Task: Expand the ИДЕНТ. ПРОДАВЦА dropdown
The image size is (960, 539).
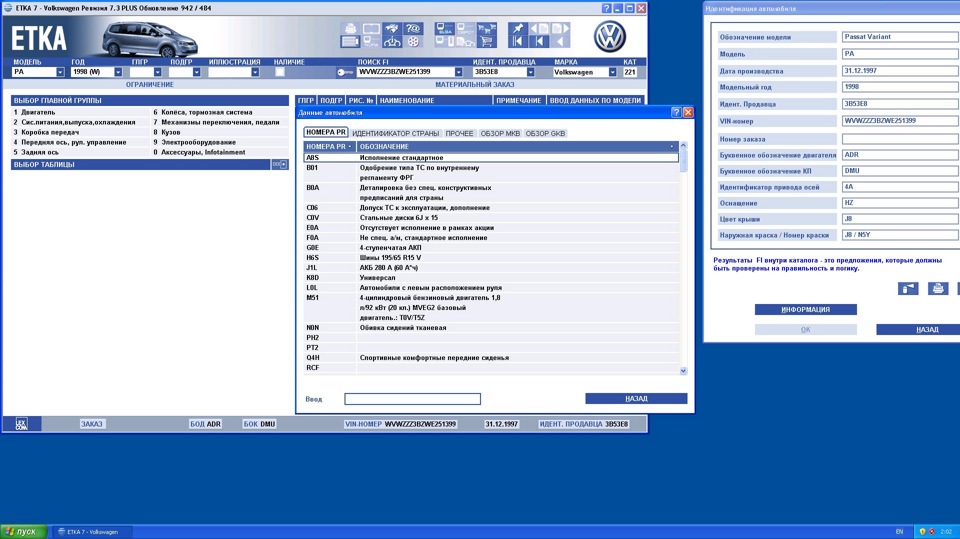Action: (530, 72)
